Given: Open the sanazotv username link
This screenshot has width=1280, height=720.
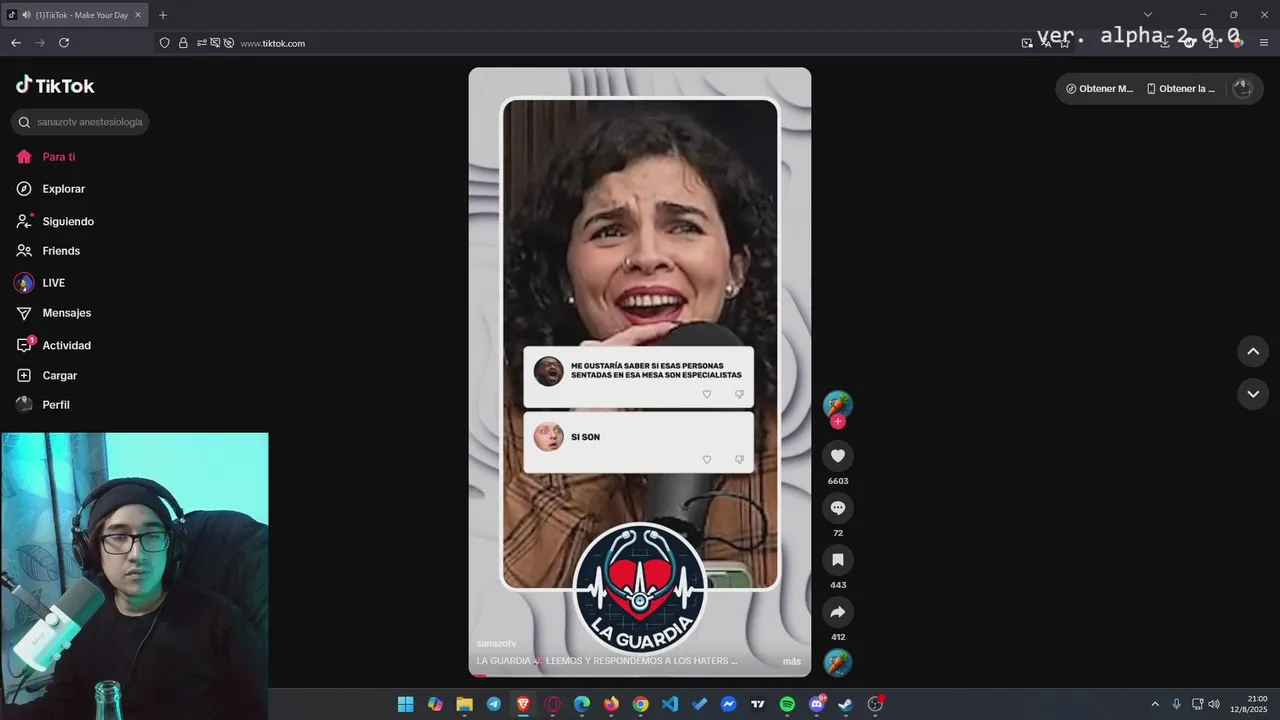Looking at the screenshot, I should (x=496, y=643).
